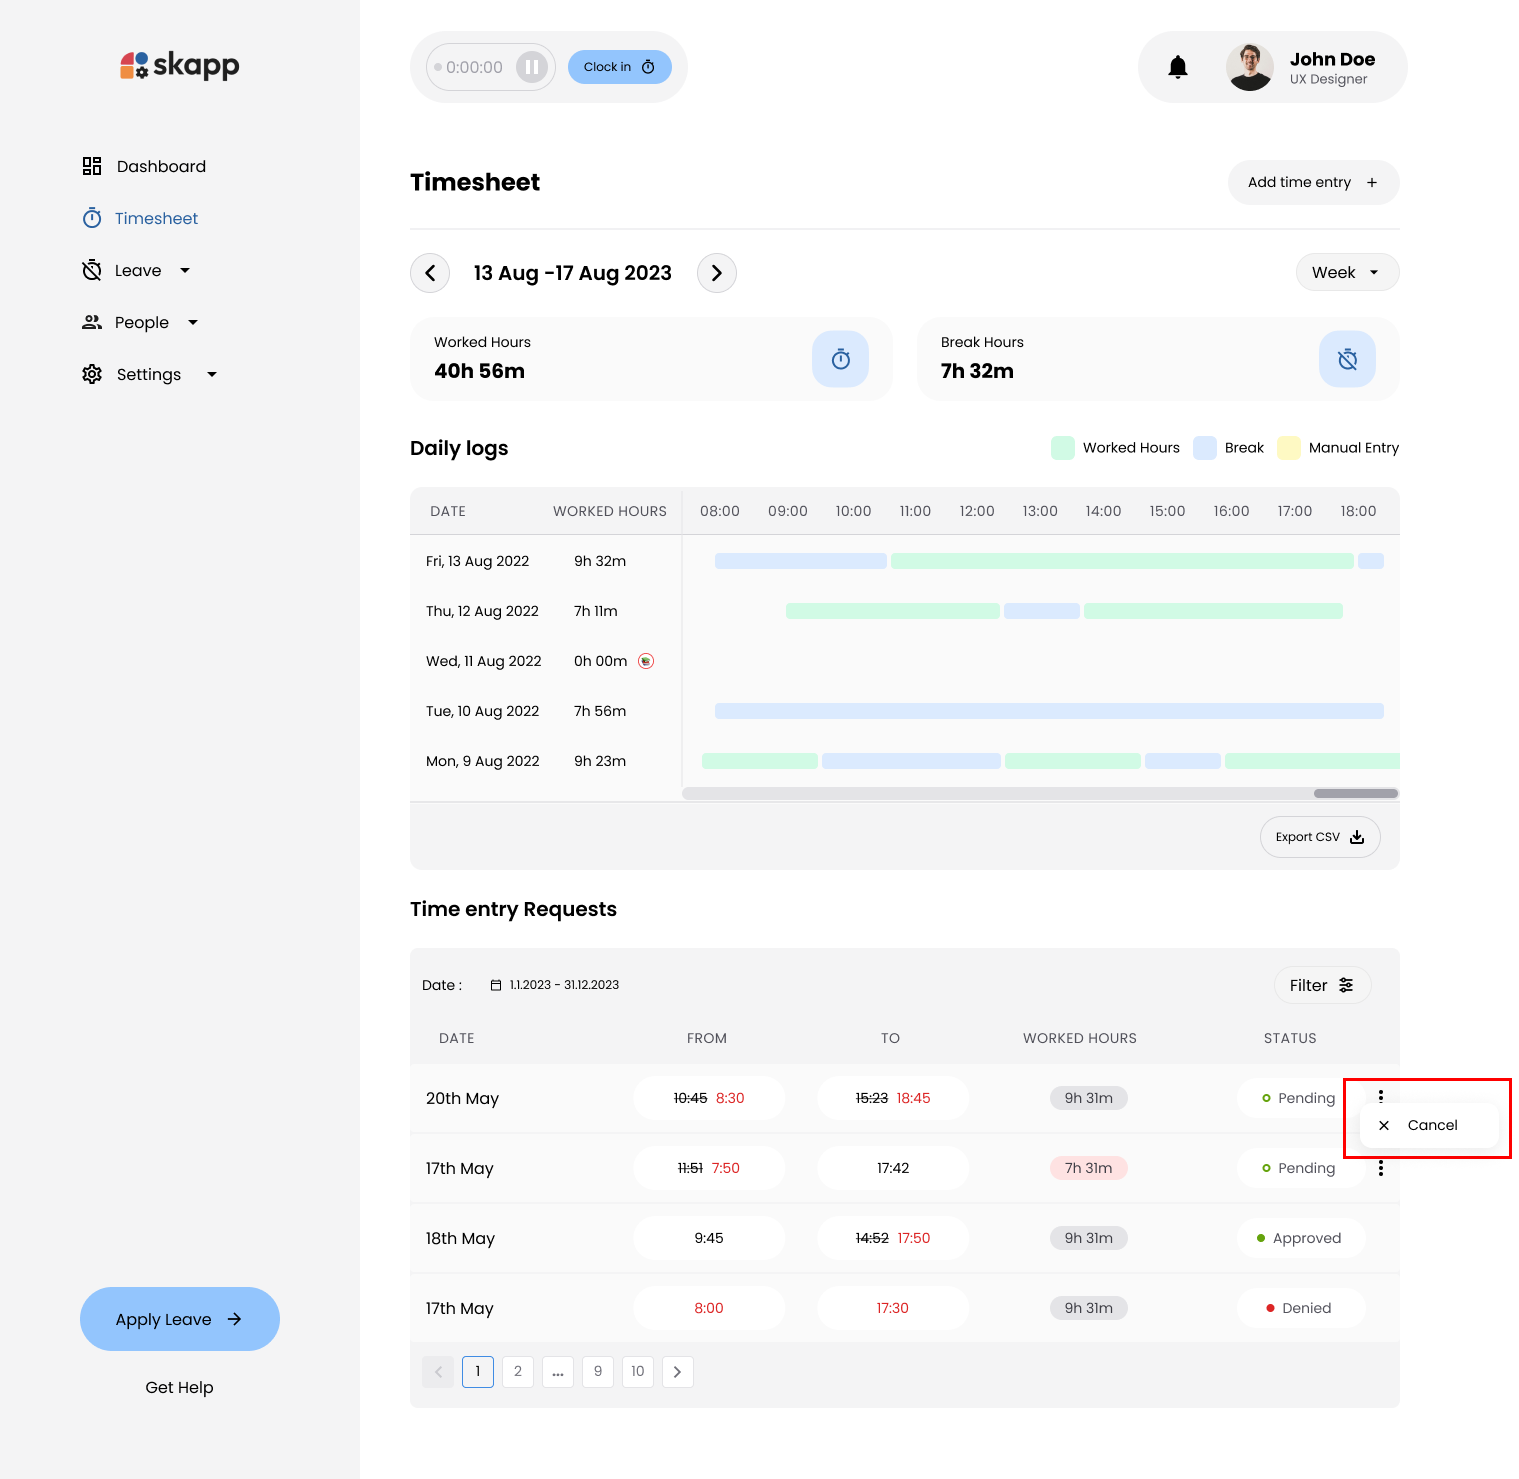Open the date range picker 1.1.2023 - 31.12.2023
The height and width of the screenshot is (1479, 1519).
tap(555, 985)
